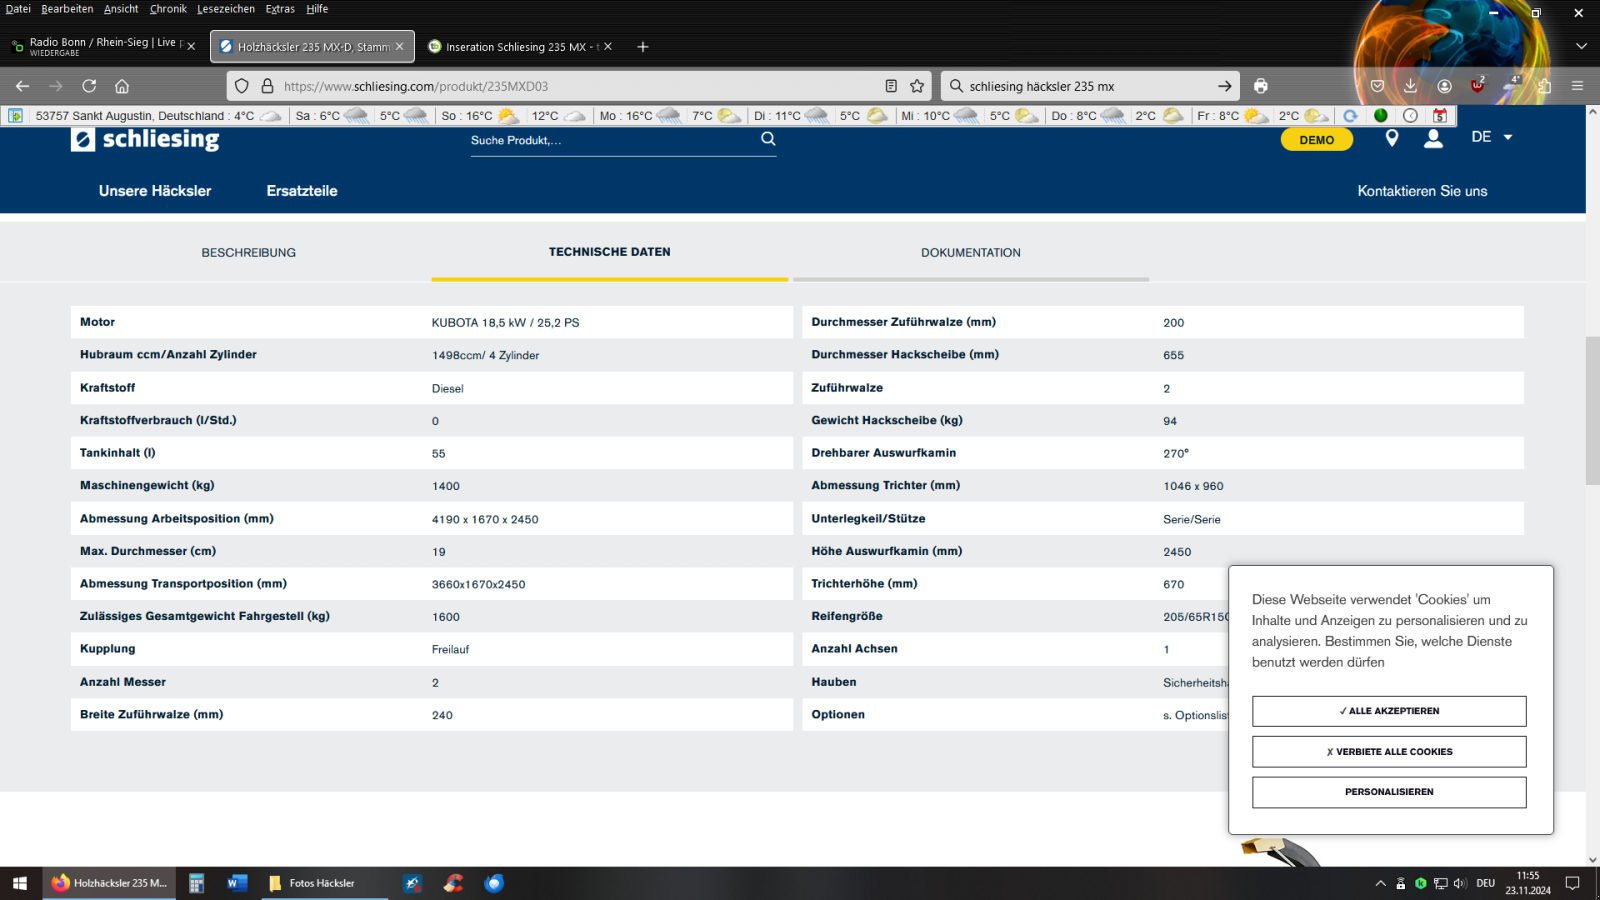Image resolution: width=1600 pixels, height=900 pixels.
Task: Open Windows notification center icon
Action: tap(1573, 883)
